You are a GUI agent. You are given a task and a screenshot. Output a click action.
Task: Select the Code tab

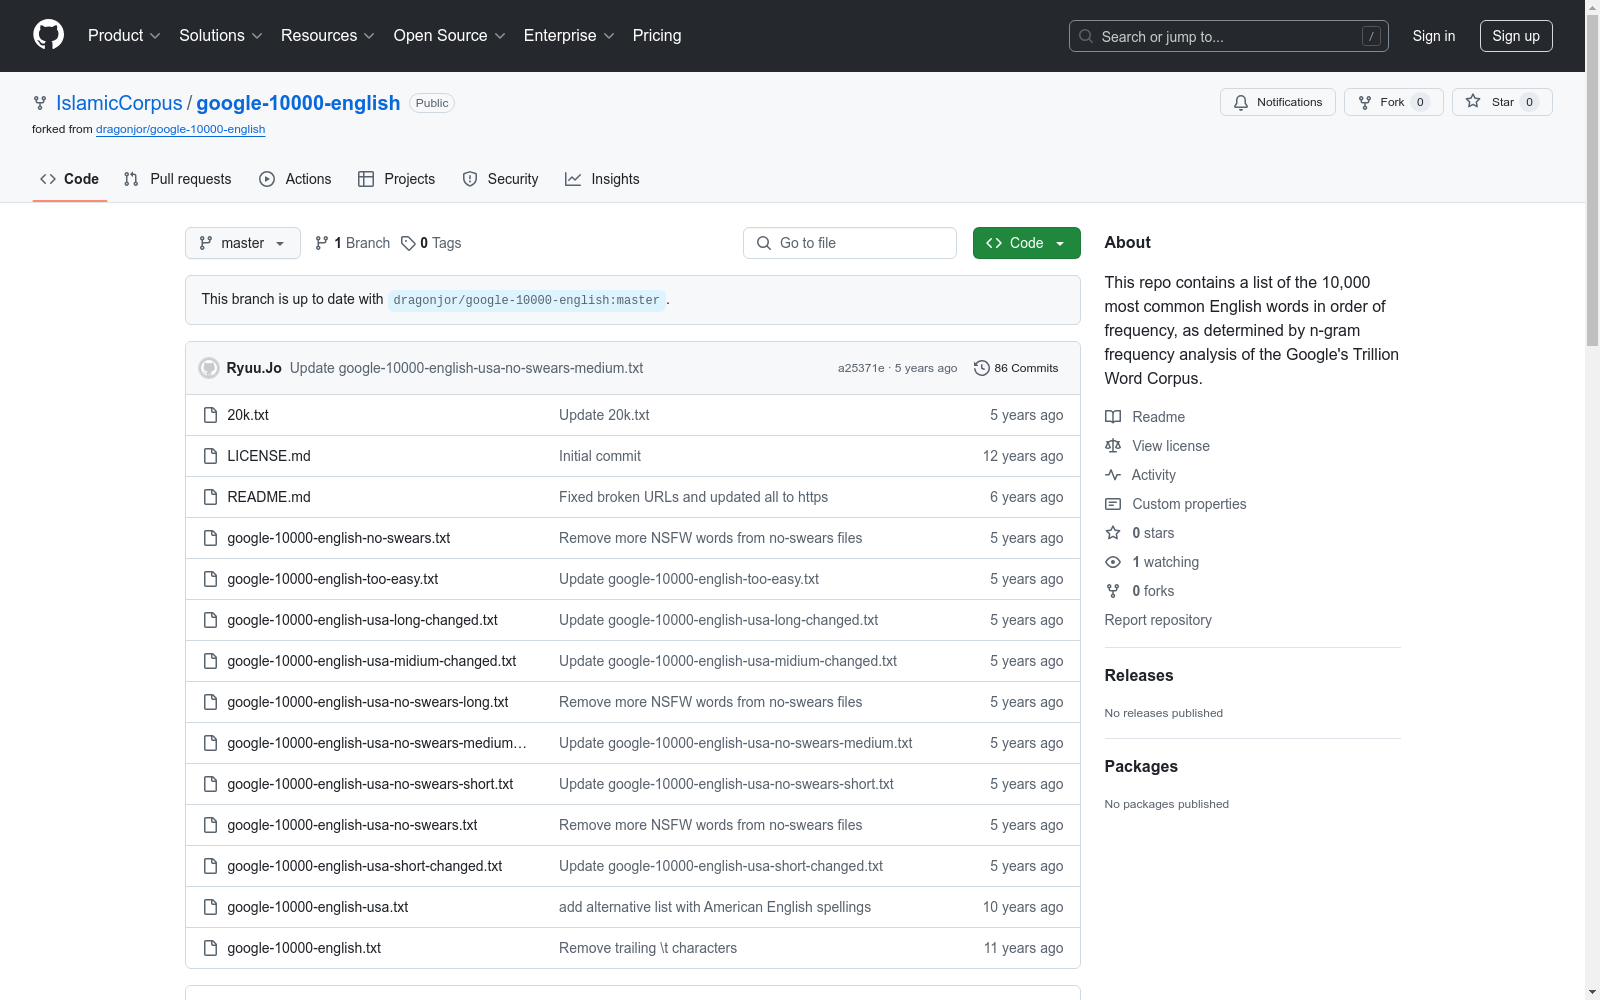click(70, 179)
